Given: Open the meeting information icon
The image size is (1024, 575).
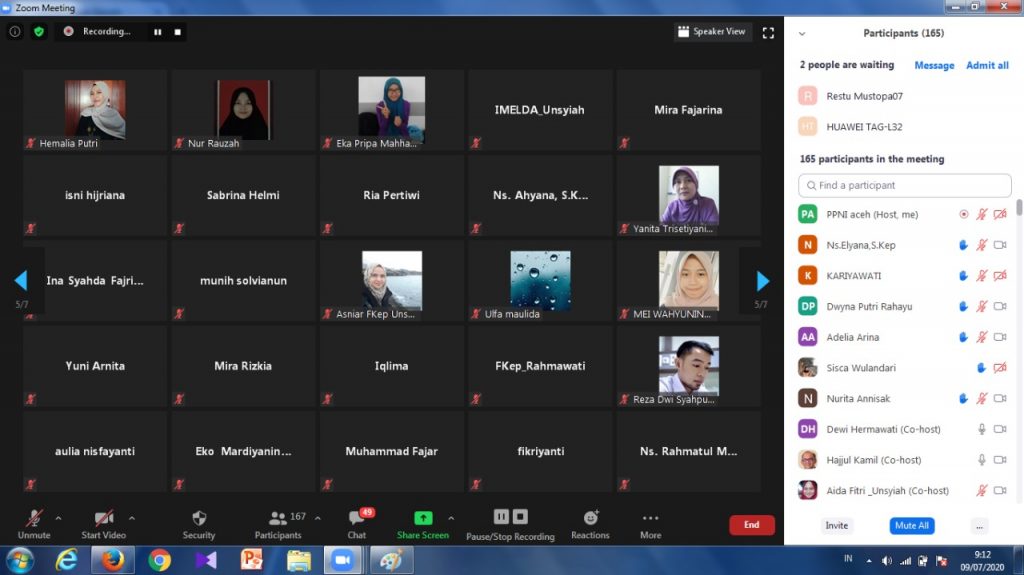Looking at the screenshot, I should [15, 32].
